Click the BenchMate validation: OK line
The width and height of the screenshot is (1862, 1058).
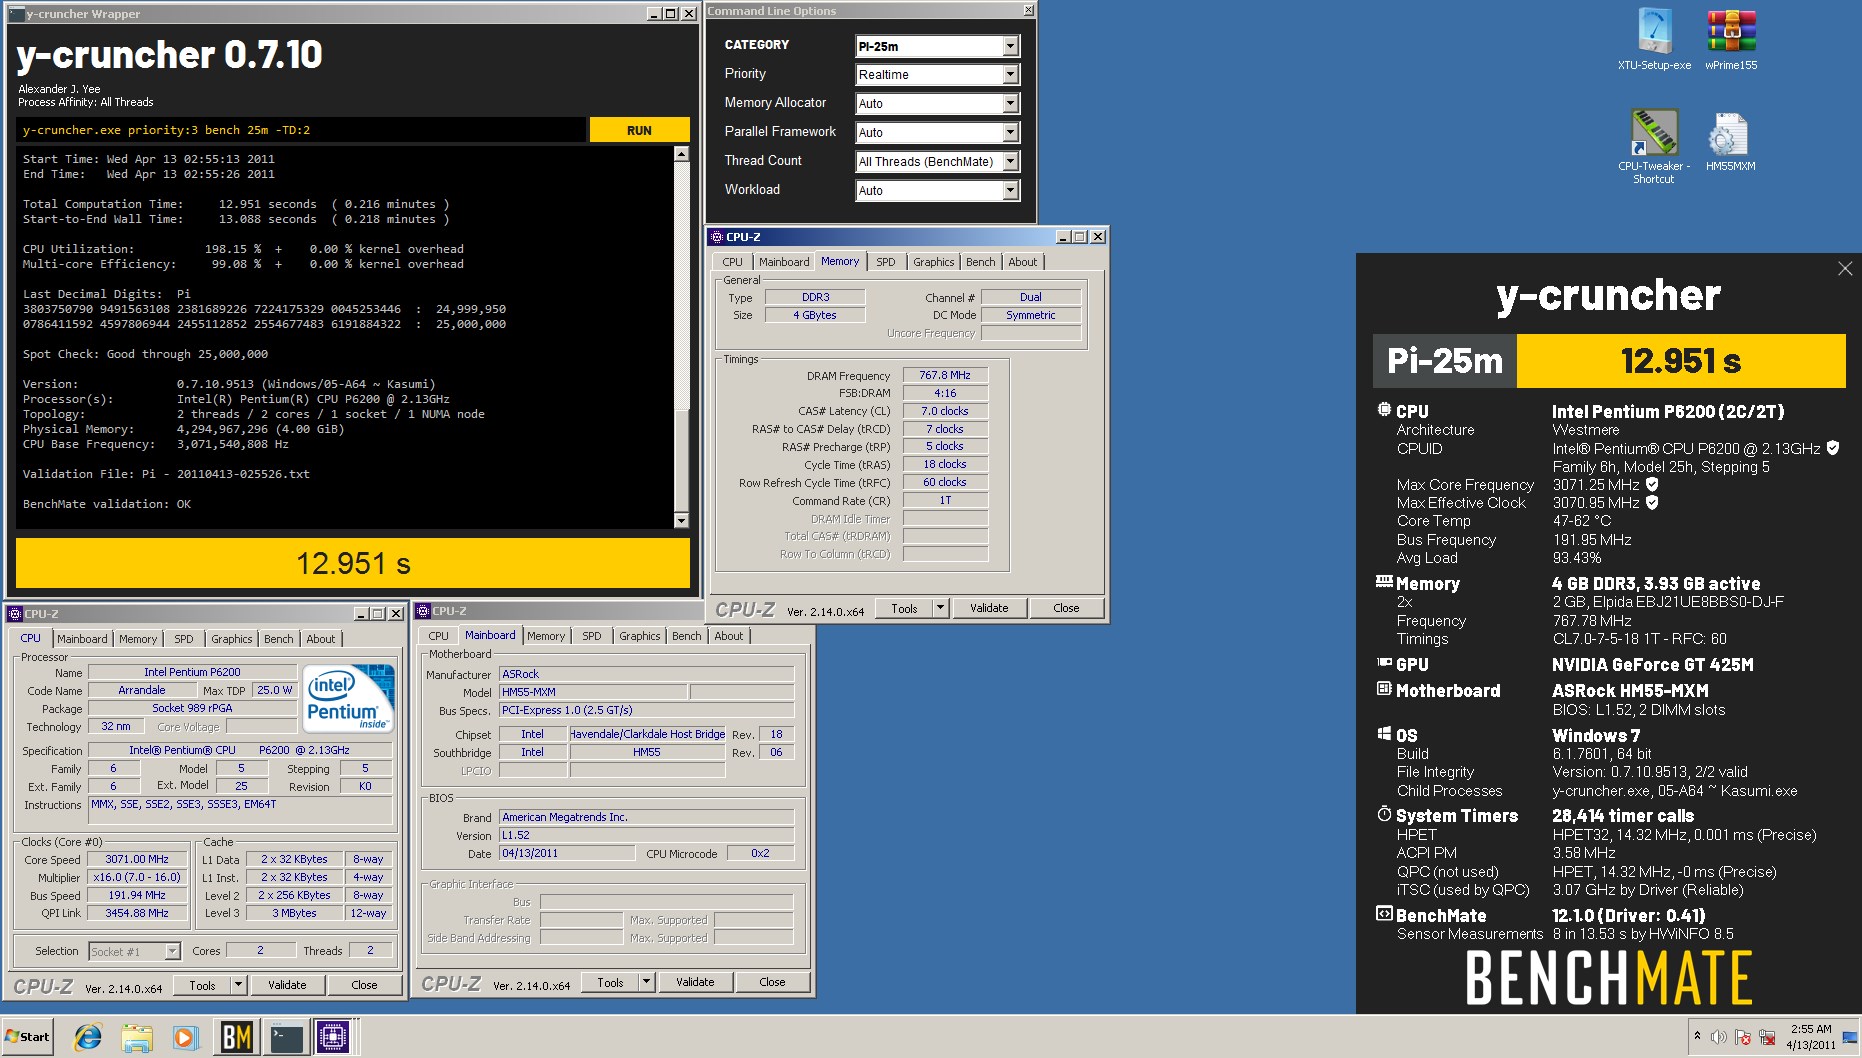click(x=107, y=504)
